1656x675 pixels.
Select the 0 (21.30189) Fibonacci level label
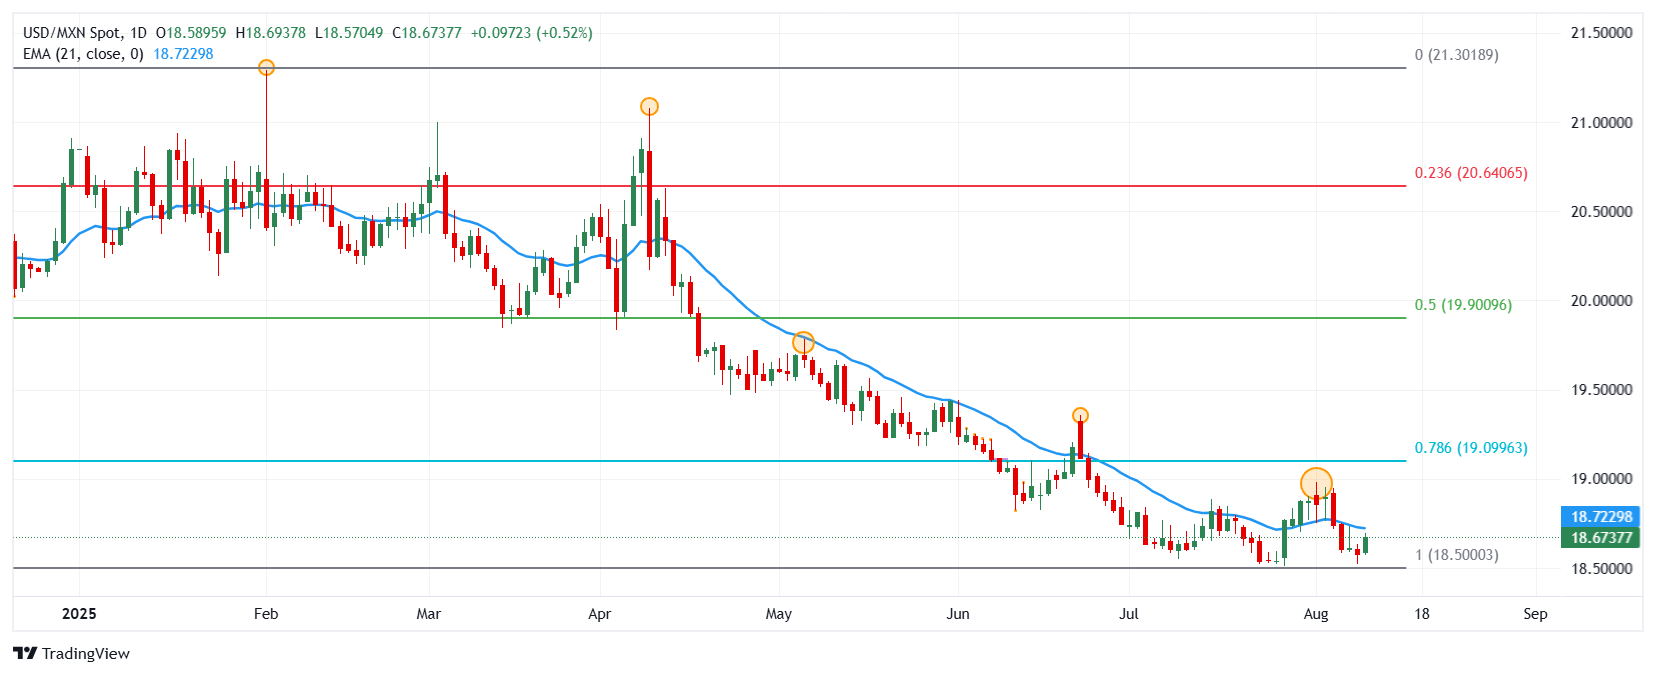click(x=1456, y=55)
